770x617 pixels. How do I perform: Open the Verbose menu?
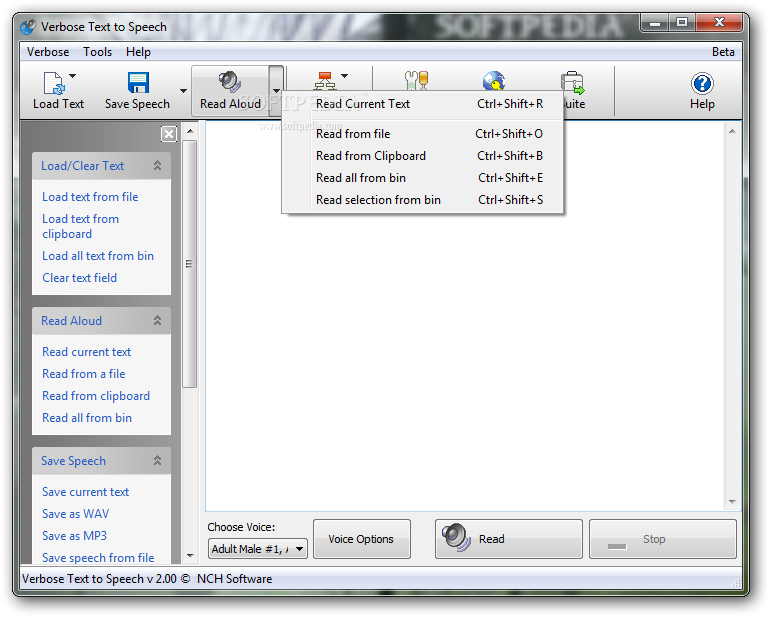pos(48,52)
